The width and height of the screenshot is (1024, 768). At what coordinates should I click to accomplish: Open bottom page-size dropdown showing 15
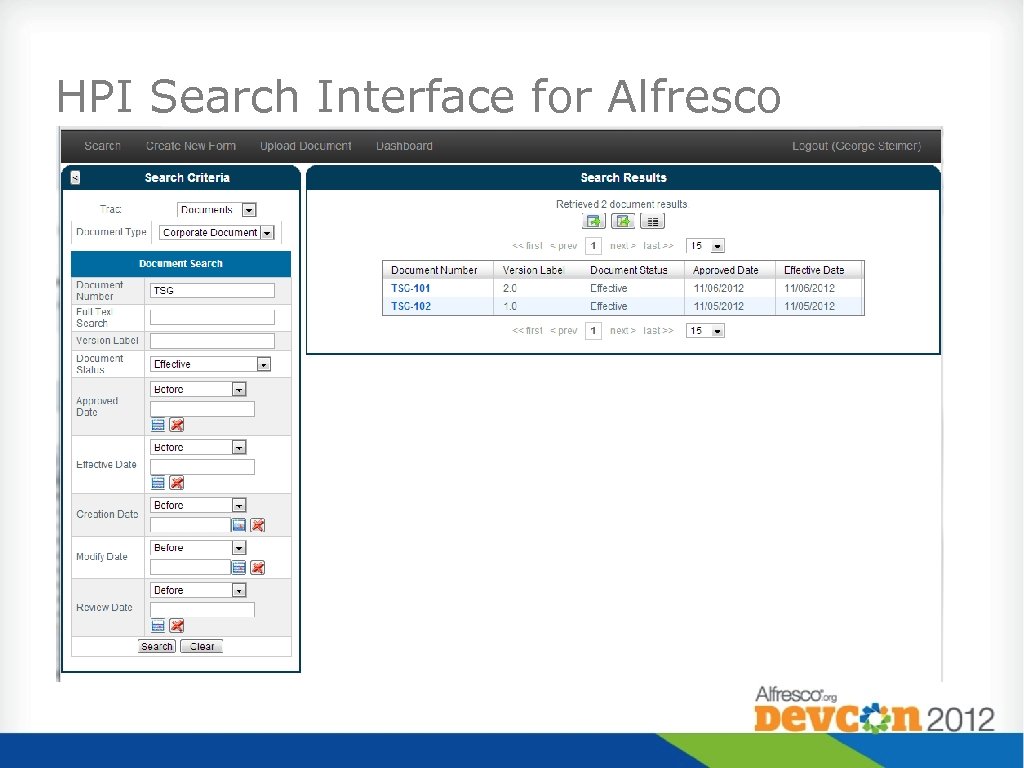tap(705, 331)
